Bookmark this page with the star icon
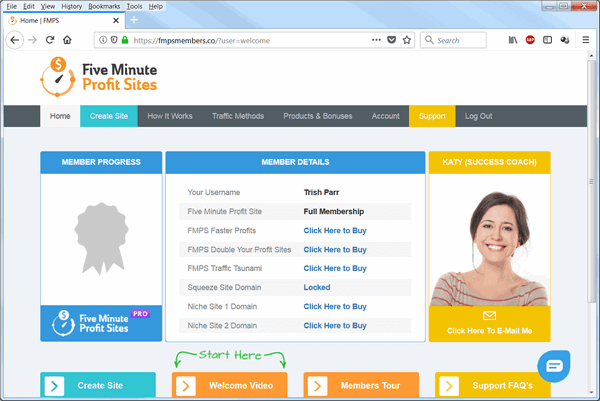The height and width of the screenshot is (401, 600). click(x=407, y=40)
